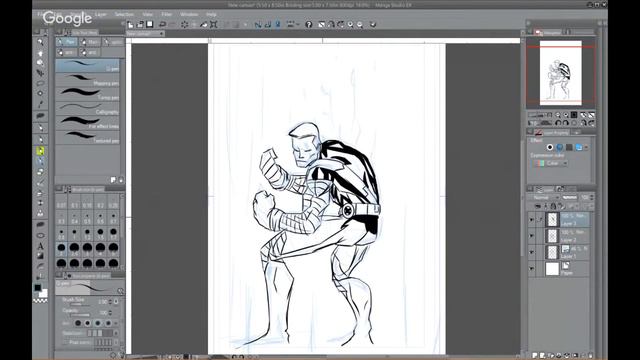Choose the Turnip pen brush preset
The width and height of the screenshot is (640, 360).
(87, 94)
